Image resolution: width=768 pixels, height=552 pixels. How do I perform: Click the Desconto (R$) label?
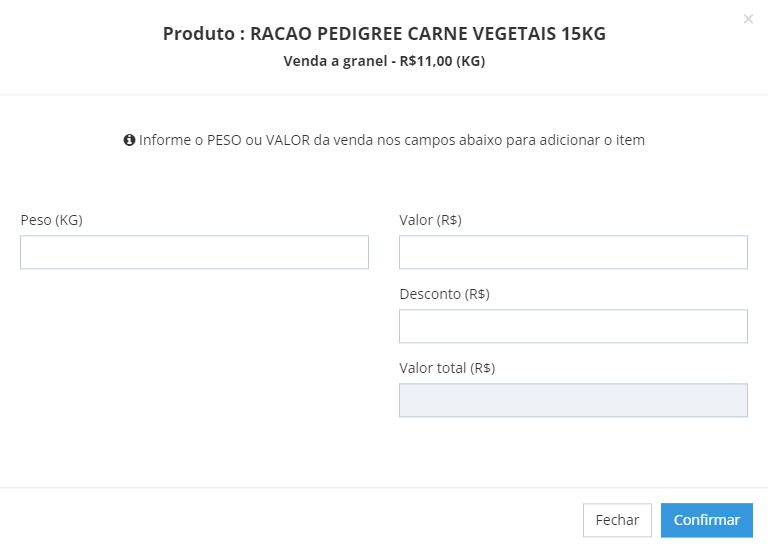[x=444, y=294]
